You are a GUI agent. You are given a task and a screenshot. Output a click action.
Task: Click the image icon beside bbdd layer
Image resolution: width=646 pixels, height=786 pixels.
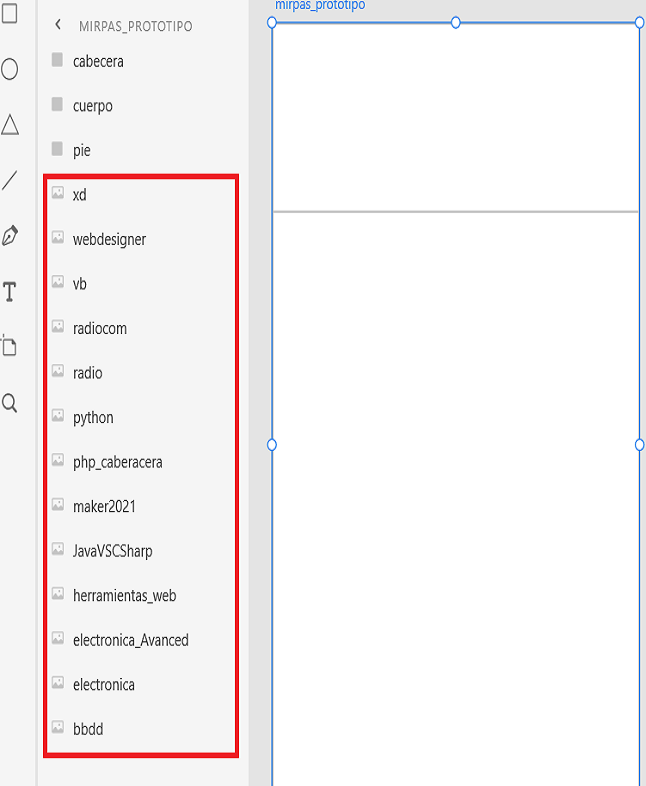(x=58, y=728)
